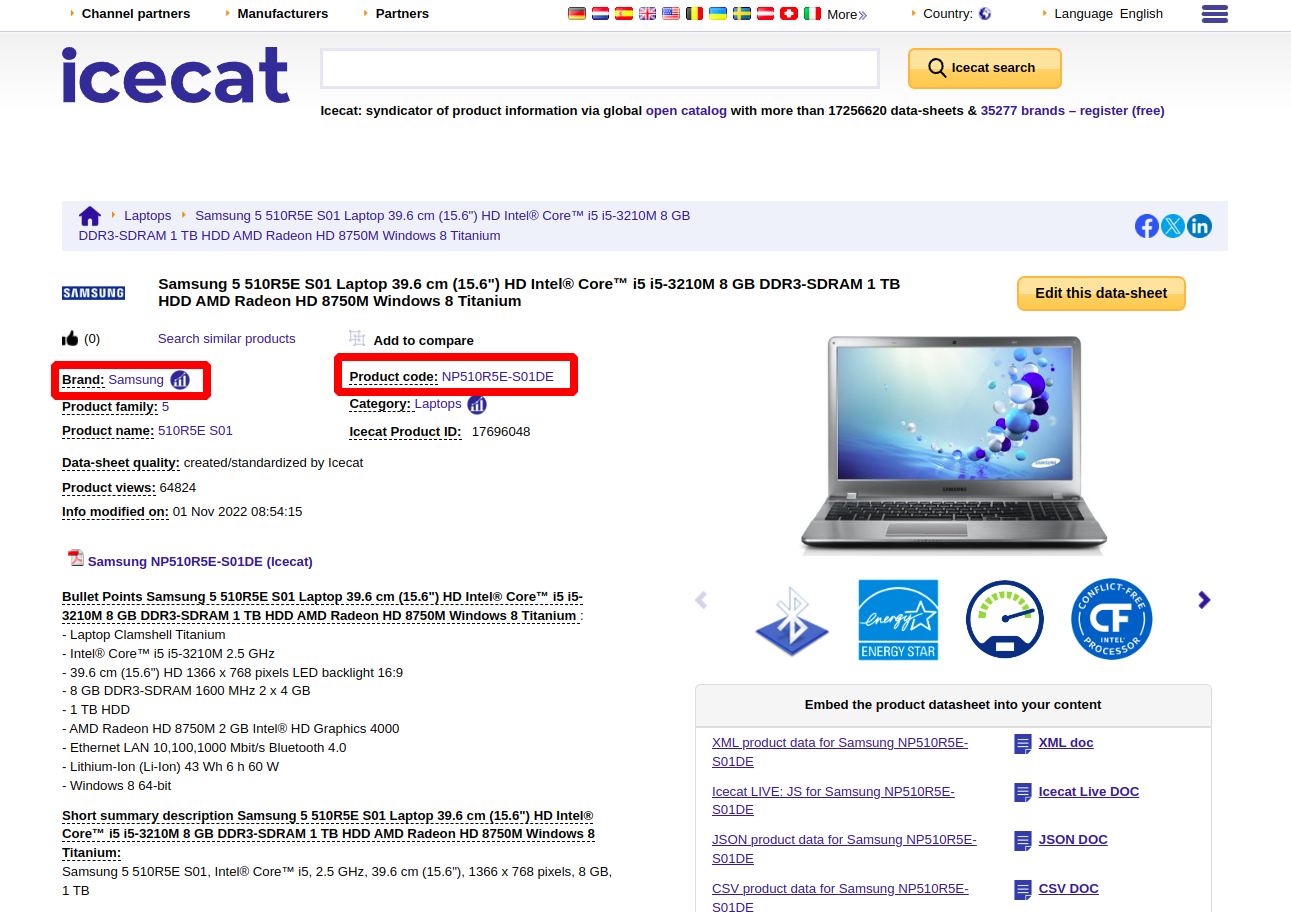The width and height of the screenshot is (1291, 912).
Task: Select the Ukrainian flag icon
Action: 718,14
